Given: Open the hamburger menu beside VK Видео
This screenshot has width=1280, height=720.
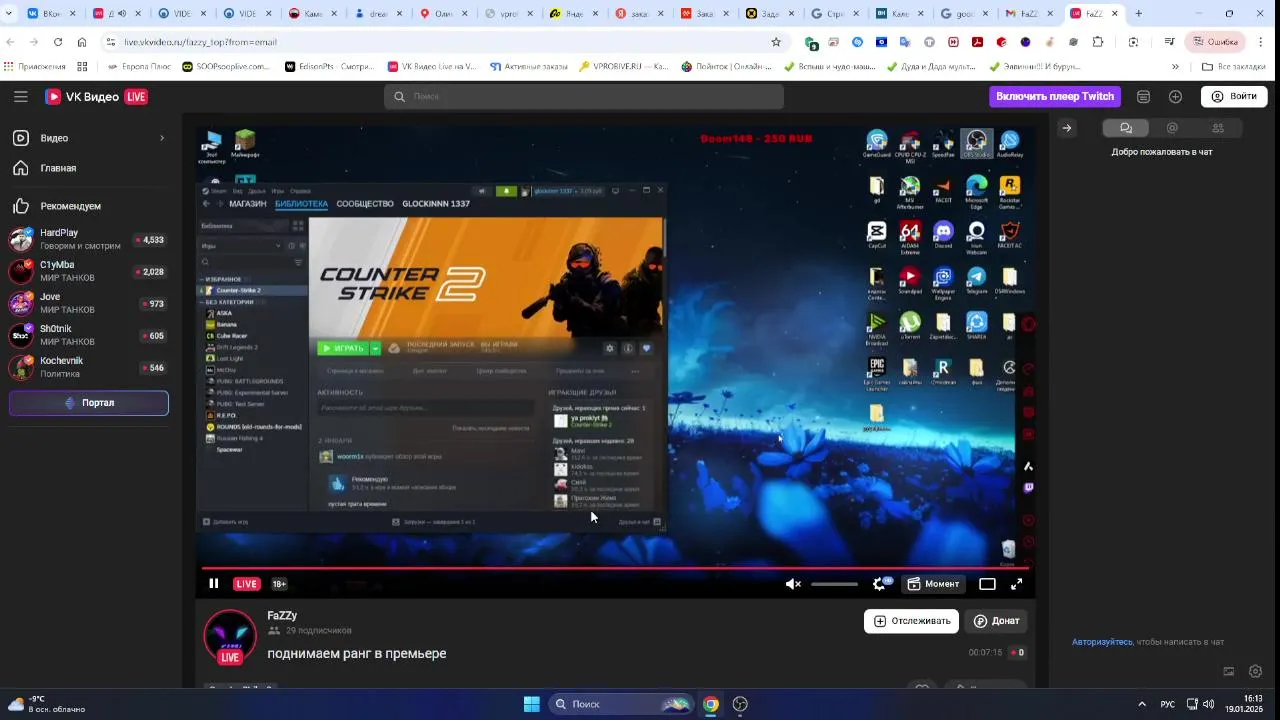Looking at the screenshot, I should tap(21, 96).
